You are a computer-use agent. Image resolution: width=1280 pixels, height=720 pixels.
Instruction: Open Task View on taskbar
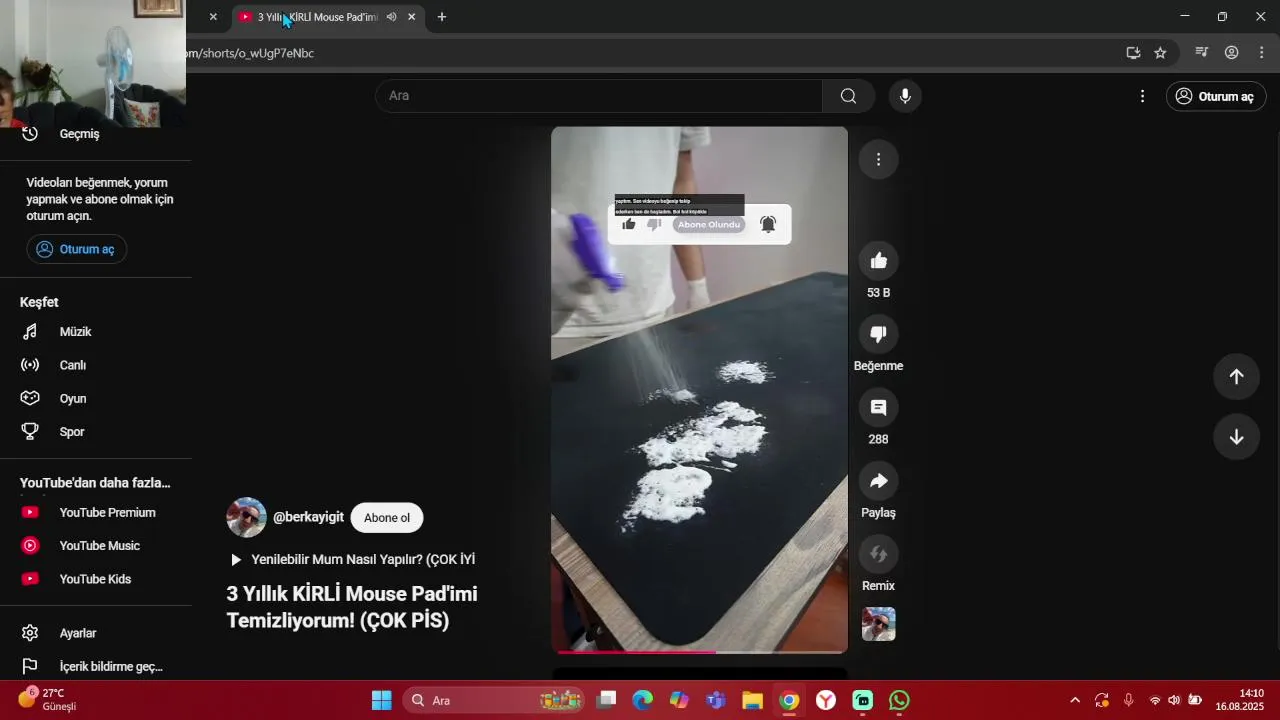click(x=606, y=700)
